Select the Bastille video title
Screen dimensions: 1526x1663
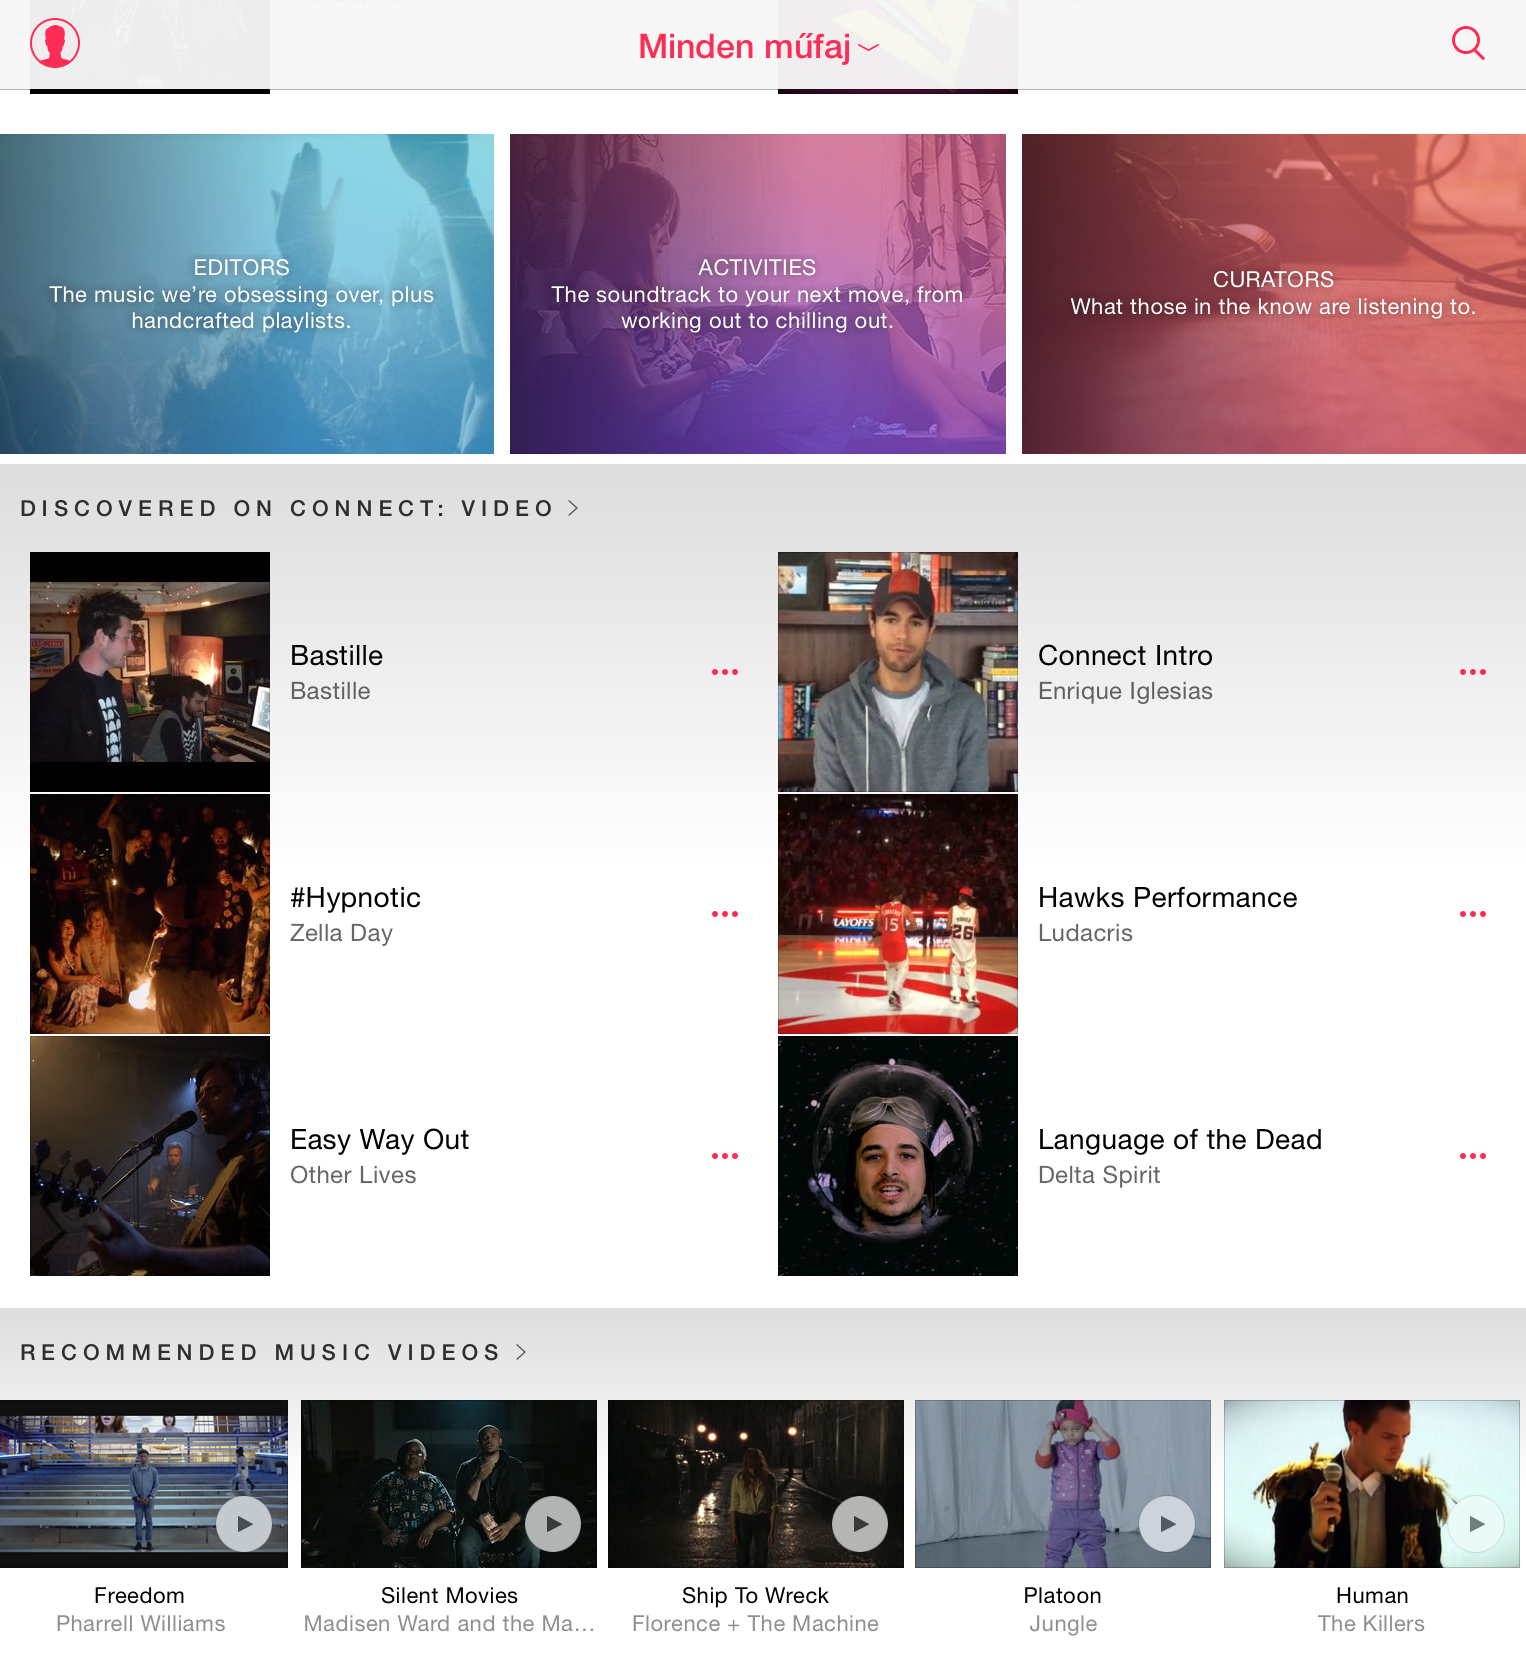click(x=337, y=656)
